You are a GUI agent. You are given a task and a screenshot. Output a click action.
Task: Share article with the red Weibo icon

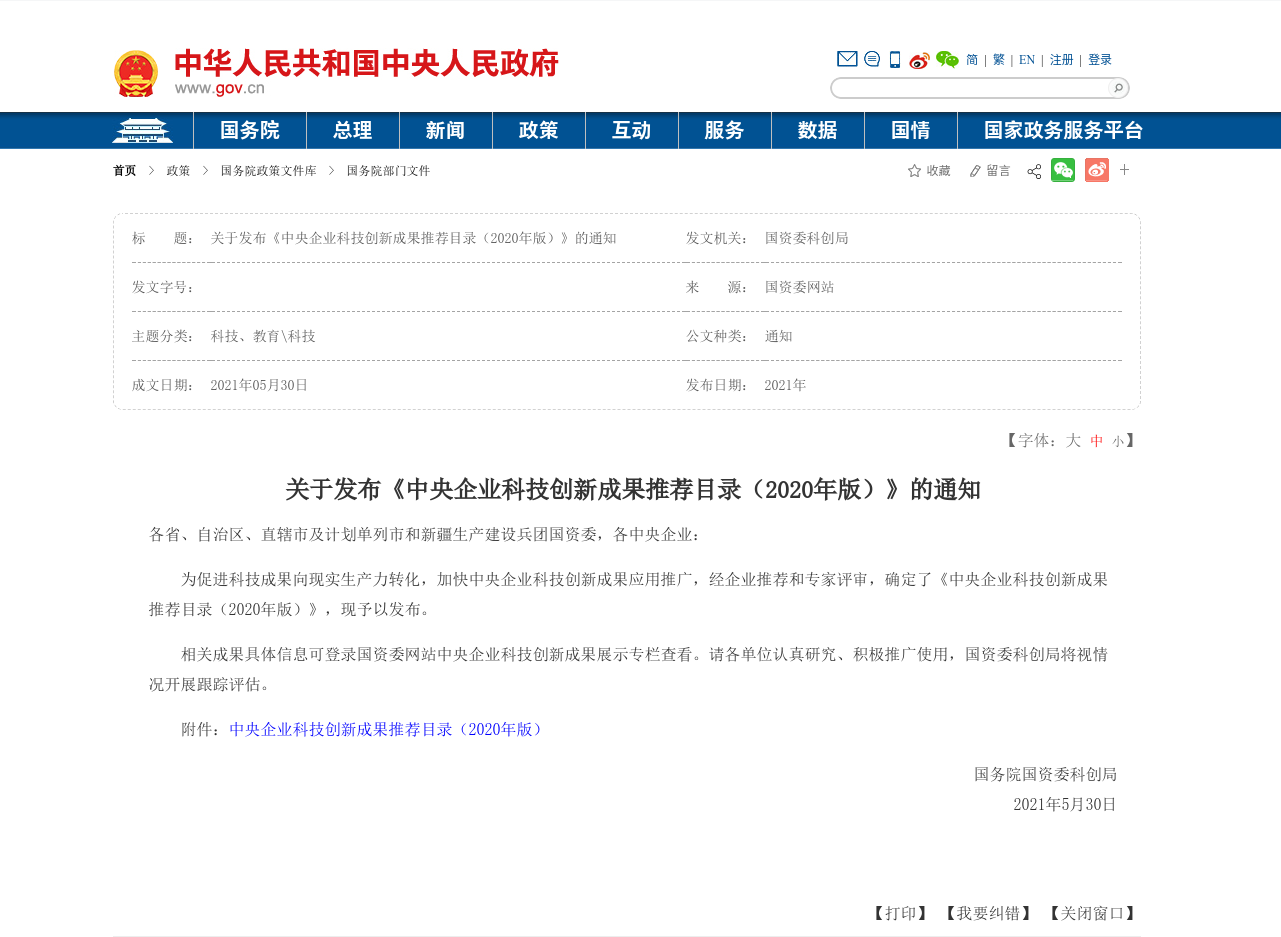pyautogui.click(x=1096, y=170)
